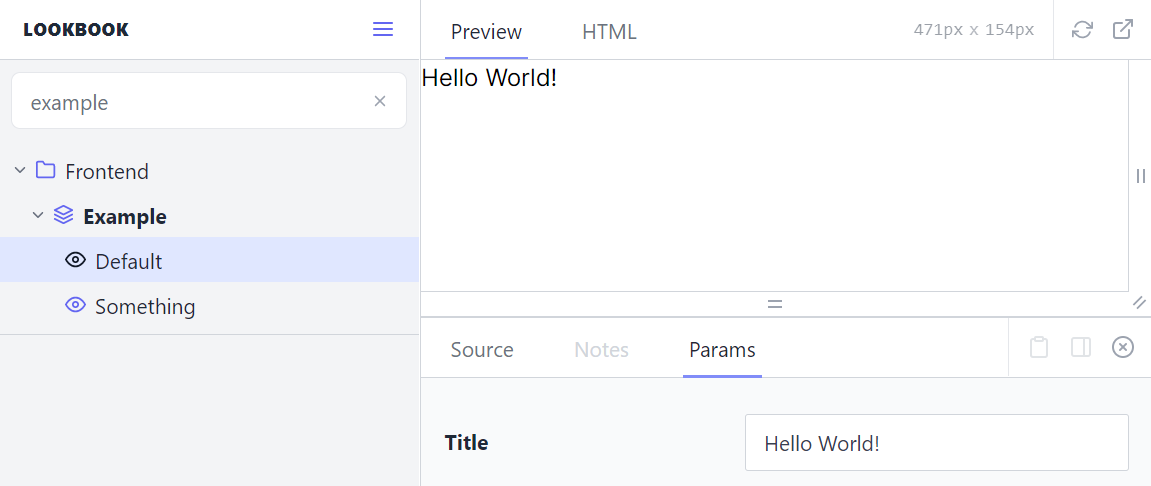Close the bottom drawer panel
The image size is (1151, 486).
pyautogui.click(x=1122, y=347)
